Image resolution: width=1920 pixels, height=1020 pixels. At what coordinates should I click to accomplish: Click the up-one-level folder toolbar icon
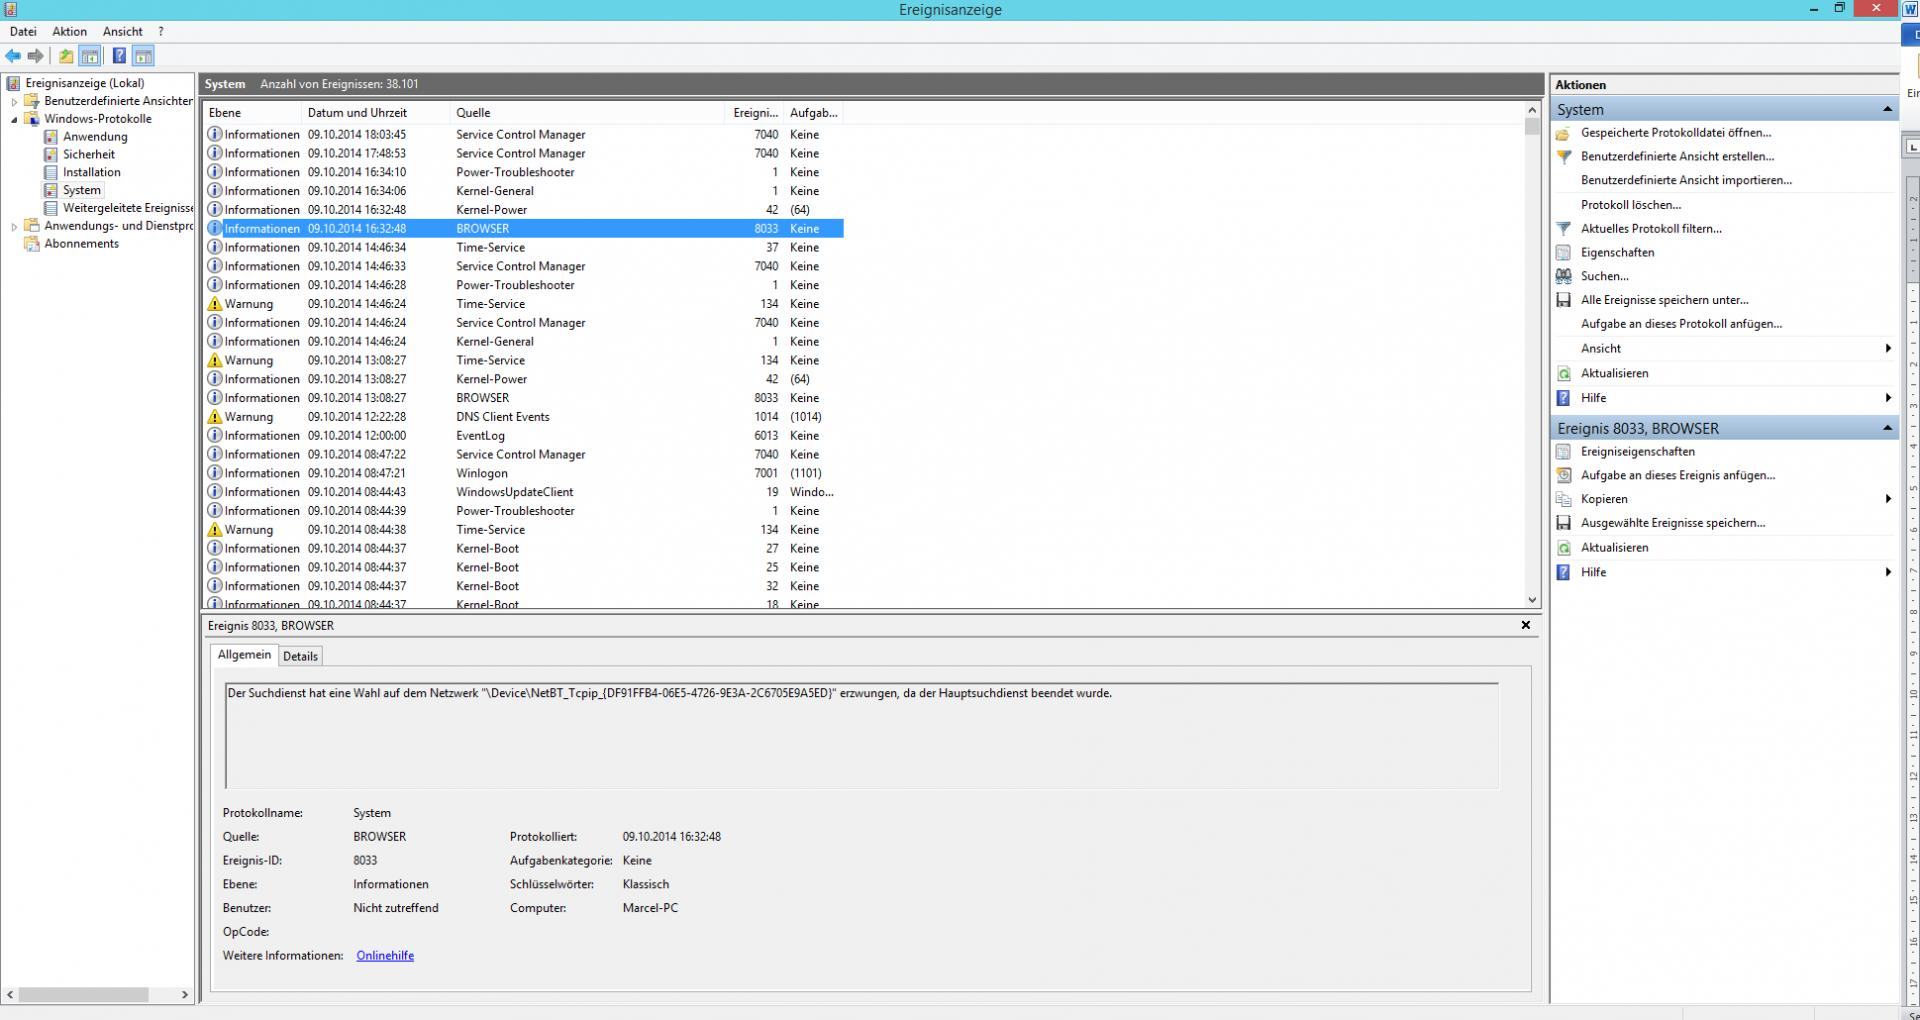66,56
